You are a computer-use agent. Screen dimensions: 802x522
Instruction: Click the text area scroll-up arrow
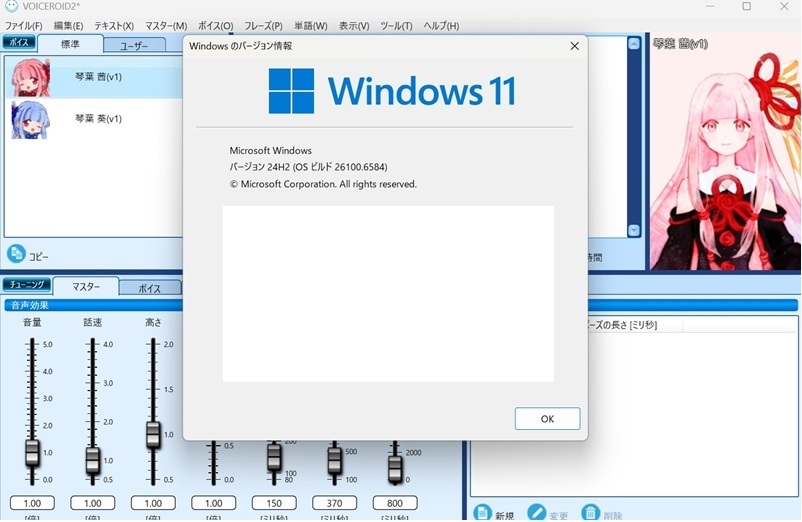pyautogui.click(x=634, y=43)
